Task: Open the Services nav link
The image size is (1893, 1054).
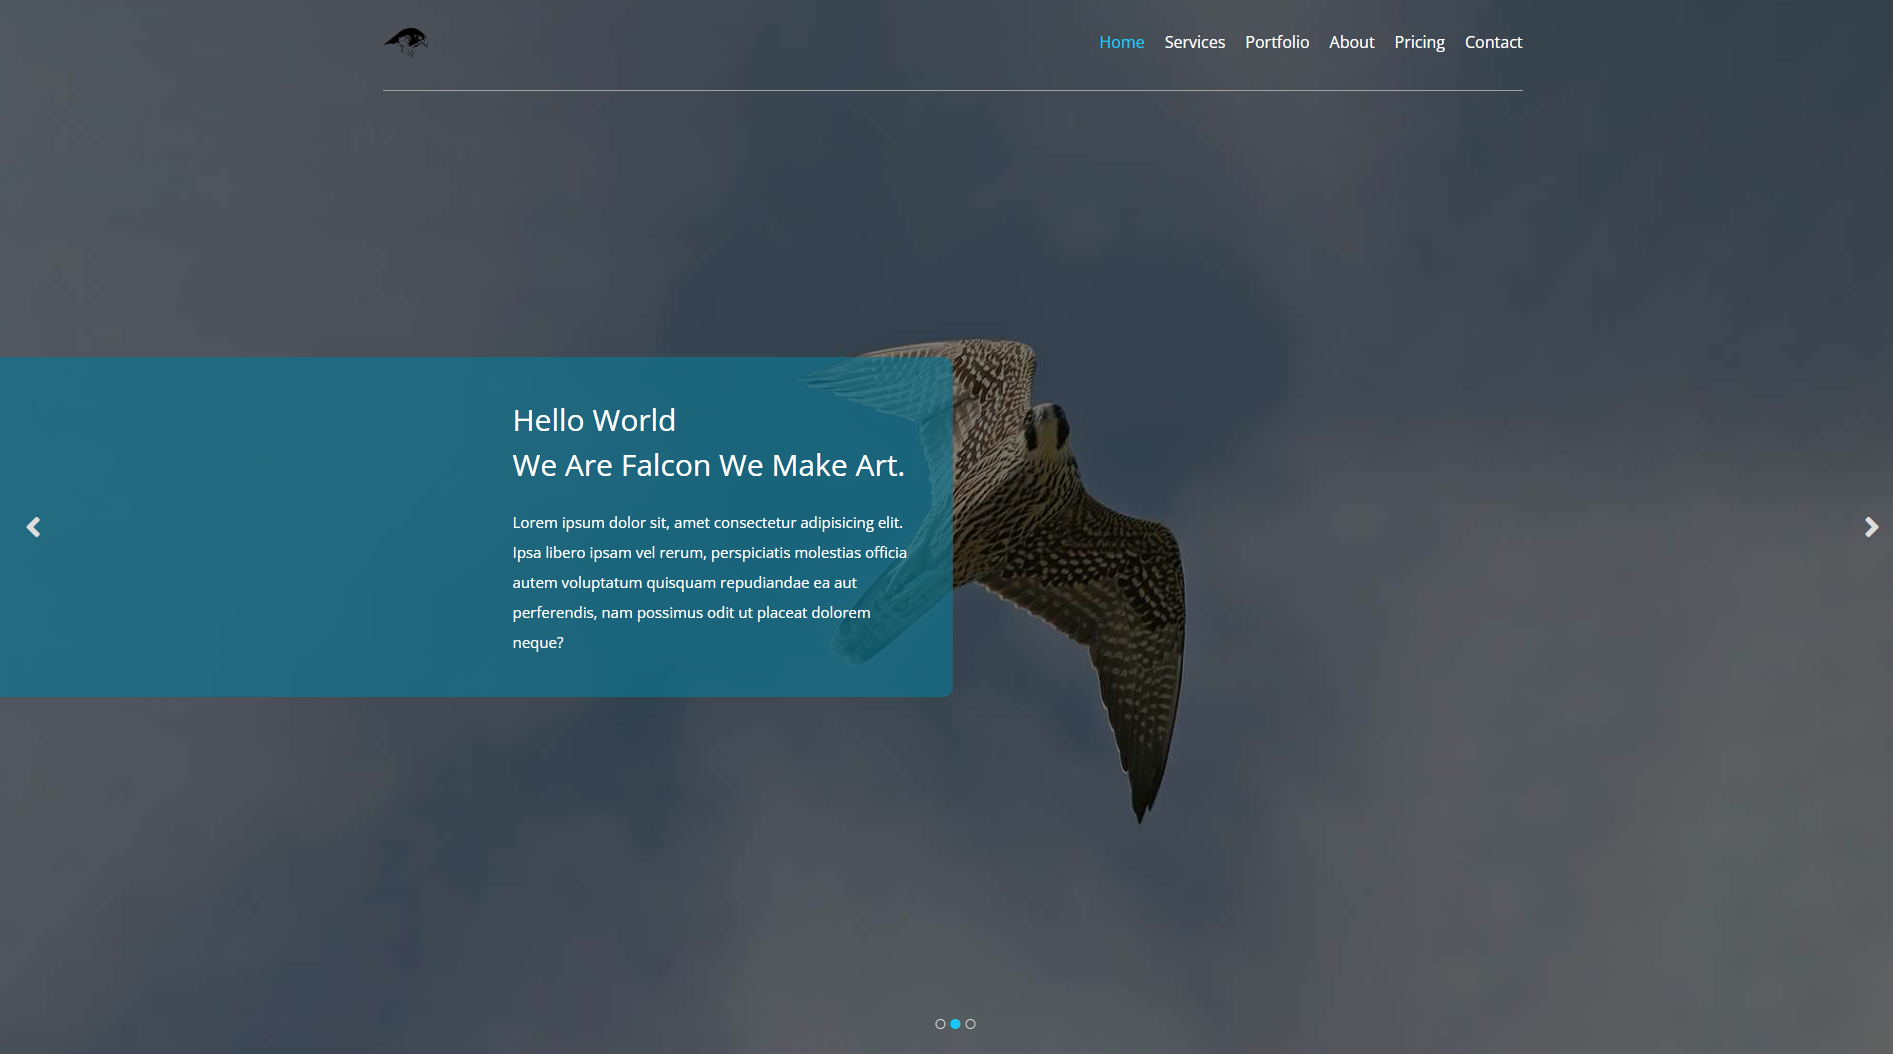Action: (x=1194, y=42)
